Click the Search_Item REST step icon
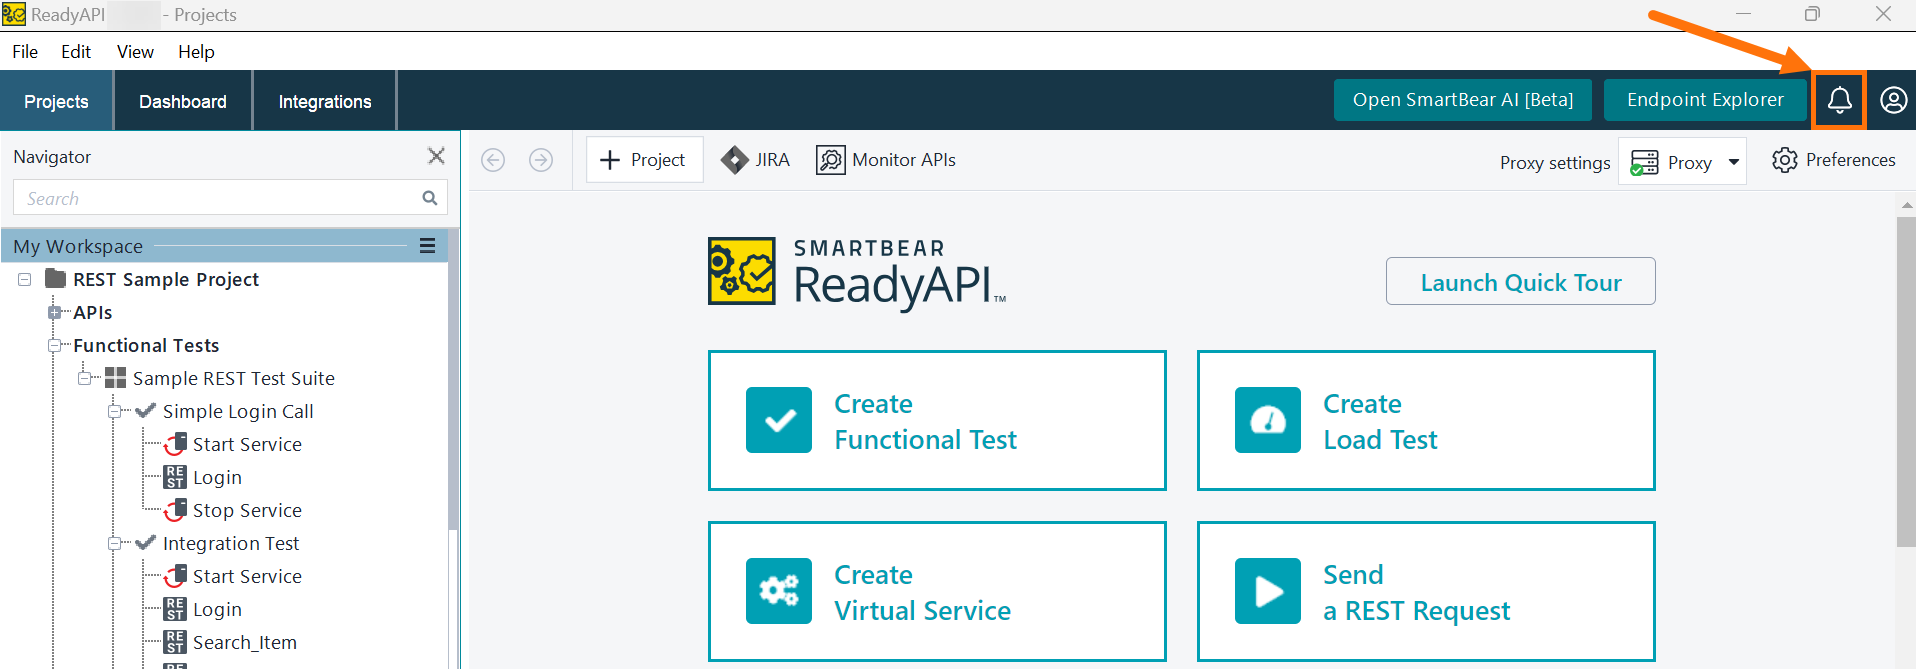This screenshot has width=1916, height=669. [175, 642]
